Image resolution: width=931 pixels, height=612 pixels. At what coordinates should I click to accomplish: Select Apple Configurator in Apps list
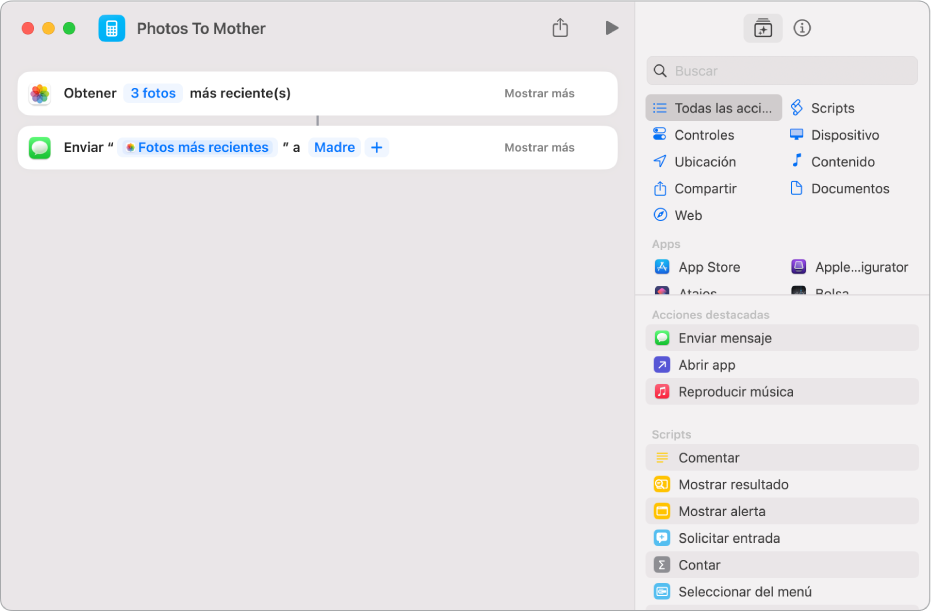point(850,267)
